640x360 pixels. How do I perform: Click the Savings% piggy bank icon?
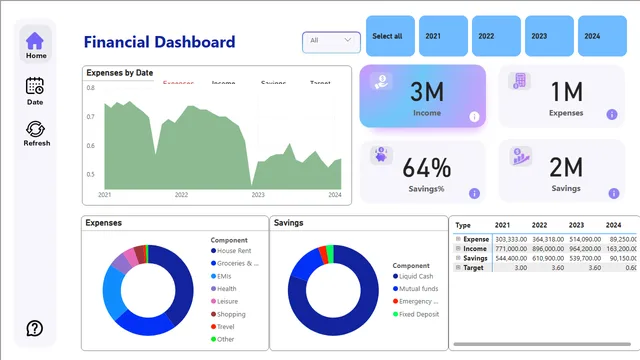click(381, 155)
